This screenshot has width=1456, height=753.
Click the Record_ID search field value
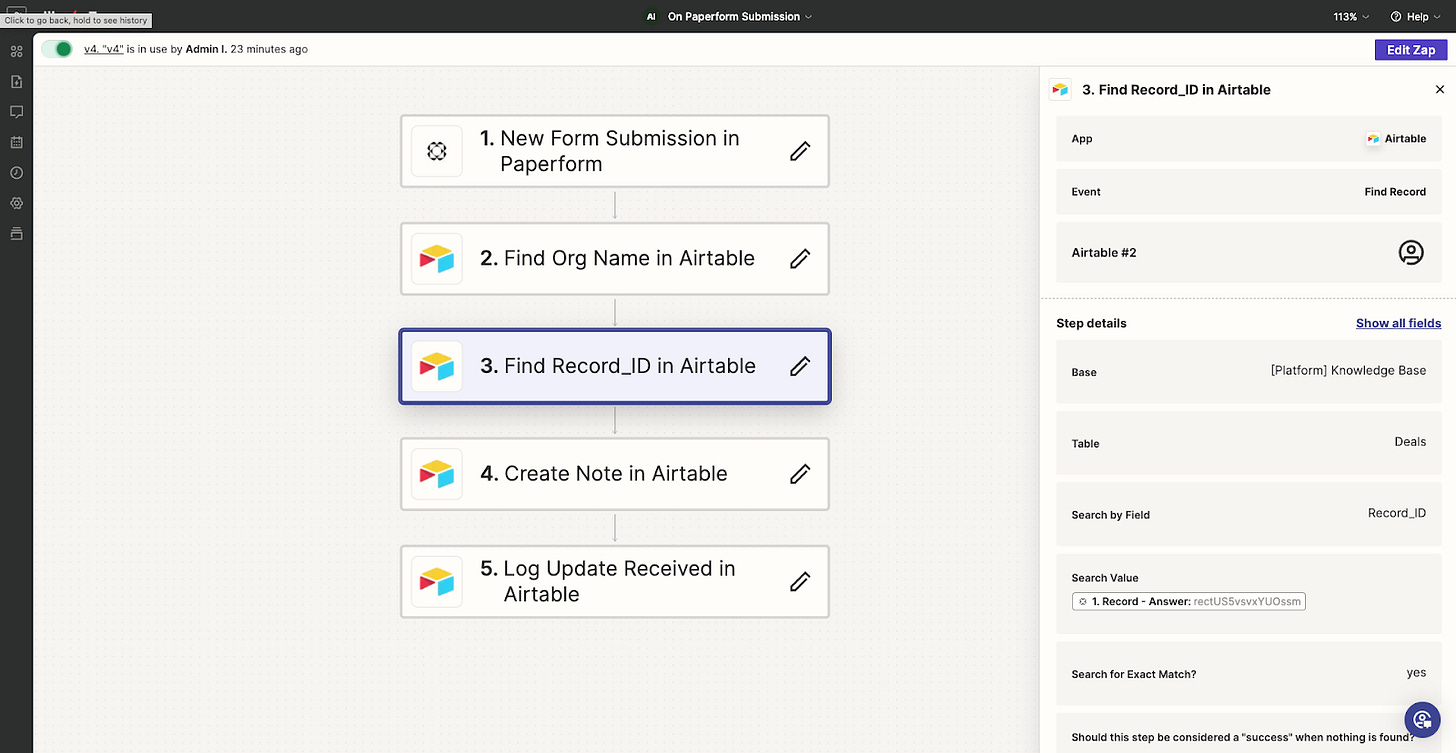(1397, 513)
